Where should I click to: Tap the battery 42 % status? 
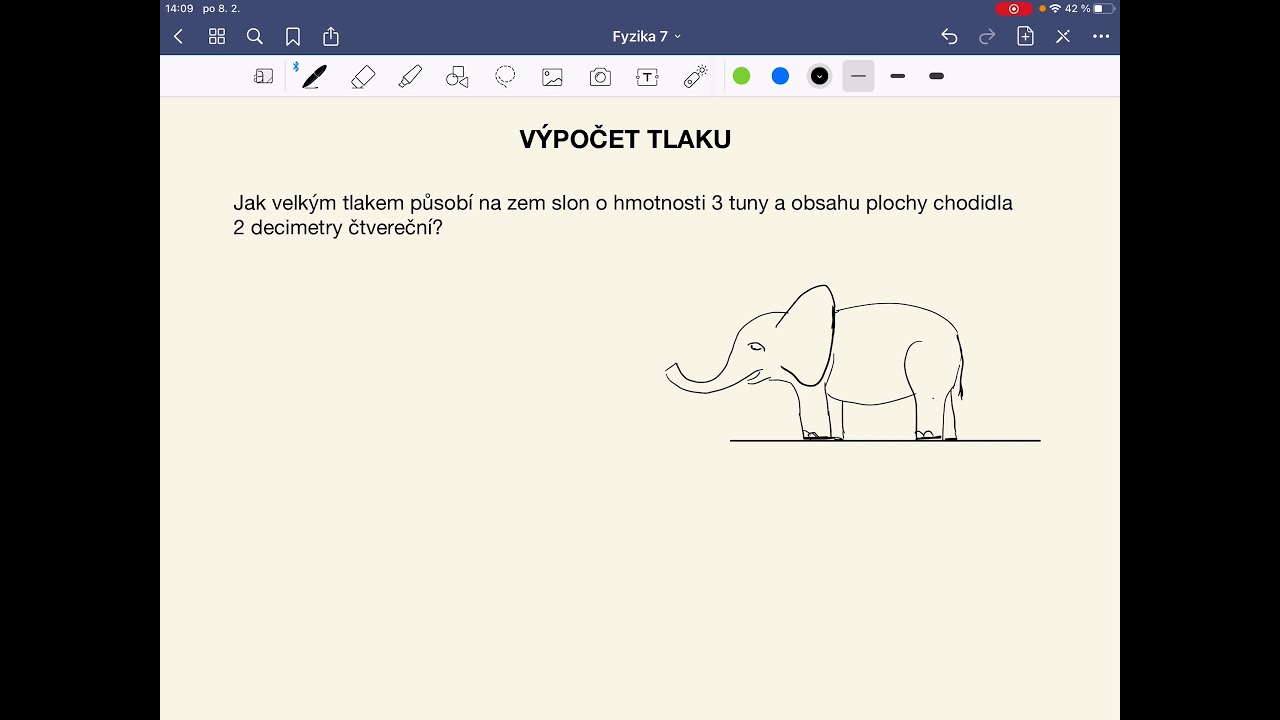click(x=1089, y=9)
